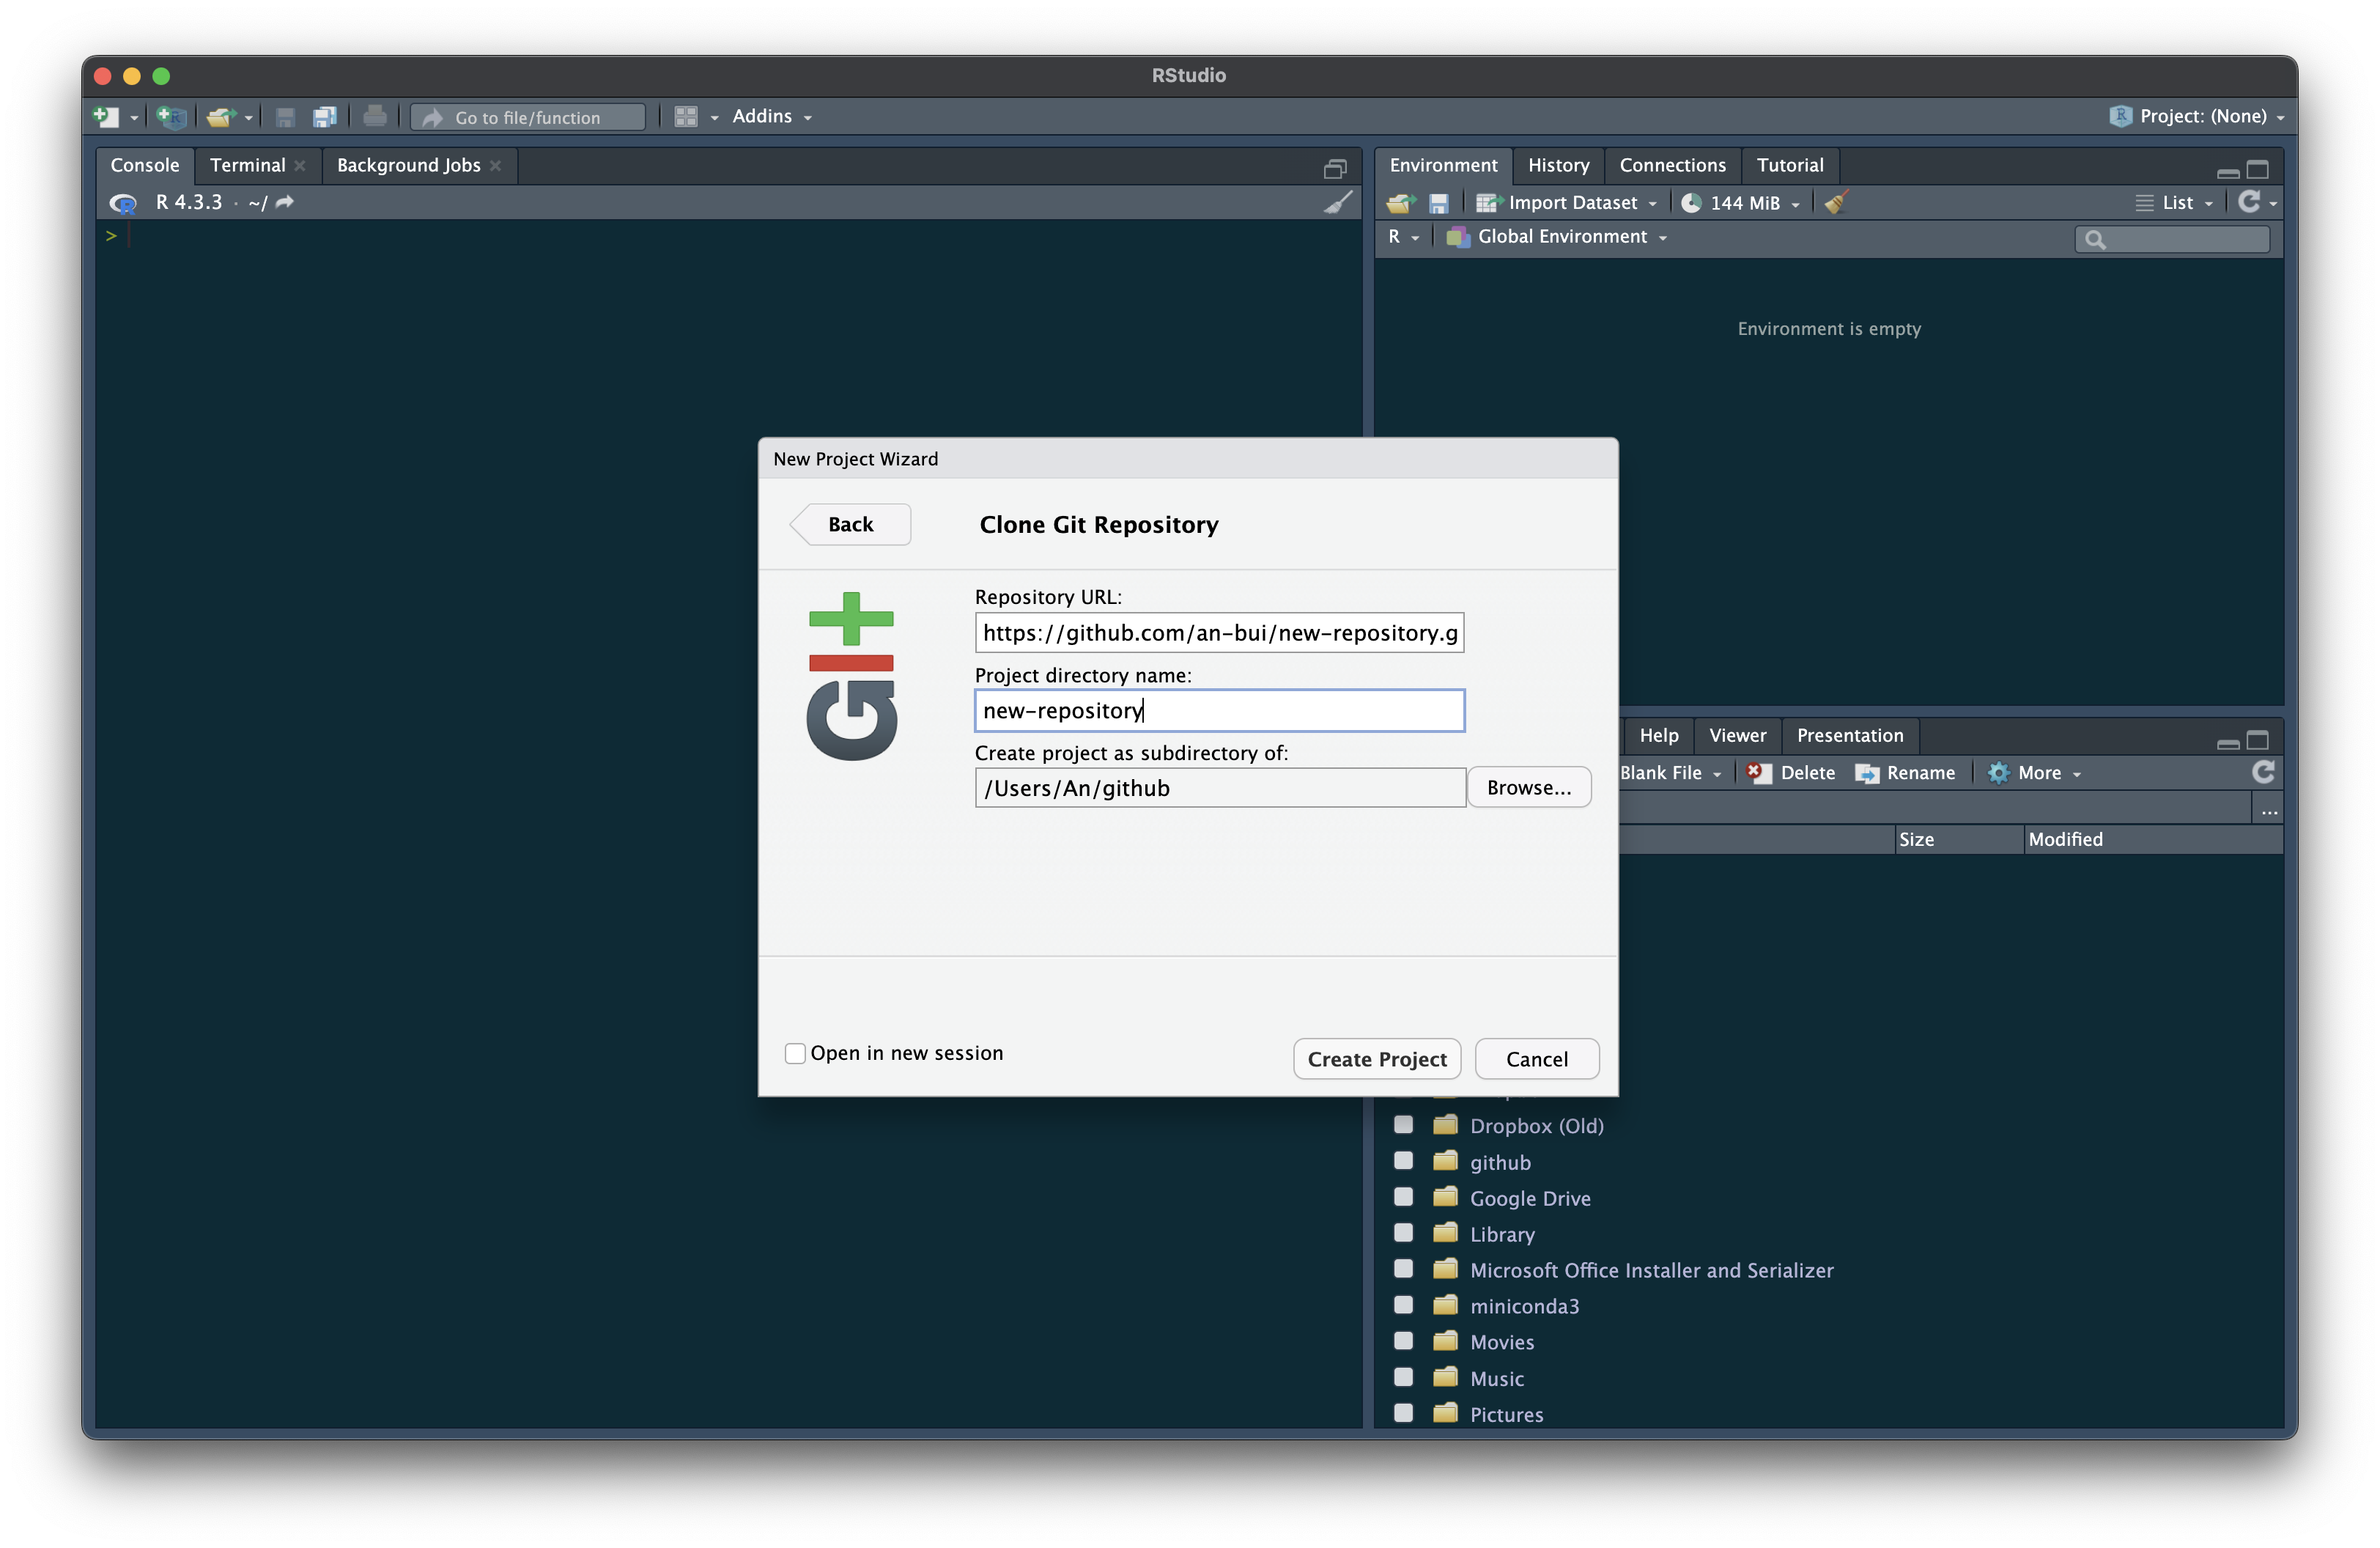Click the new file icon in toolbar
The image size is (2380, 1548).
[x=105, y=116]
